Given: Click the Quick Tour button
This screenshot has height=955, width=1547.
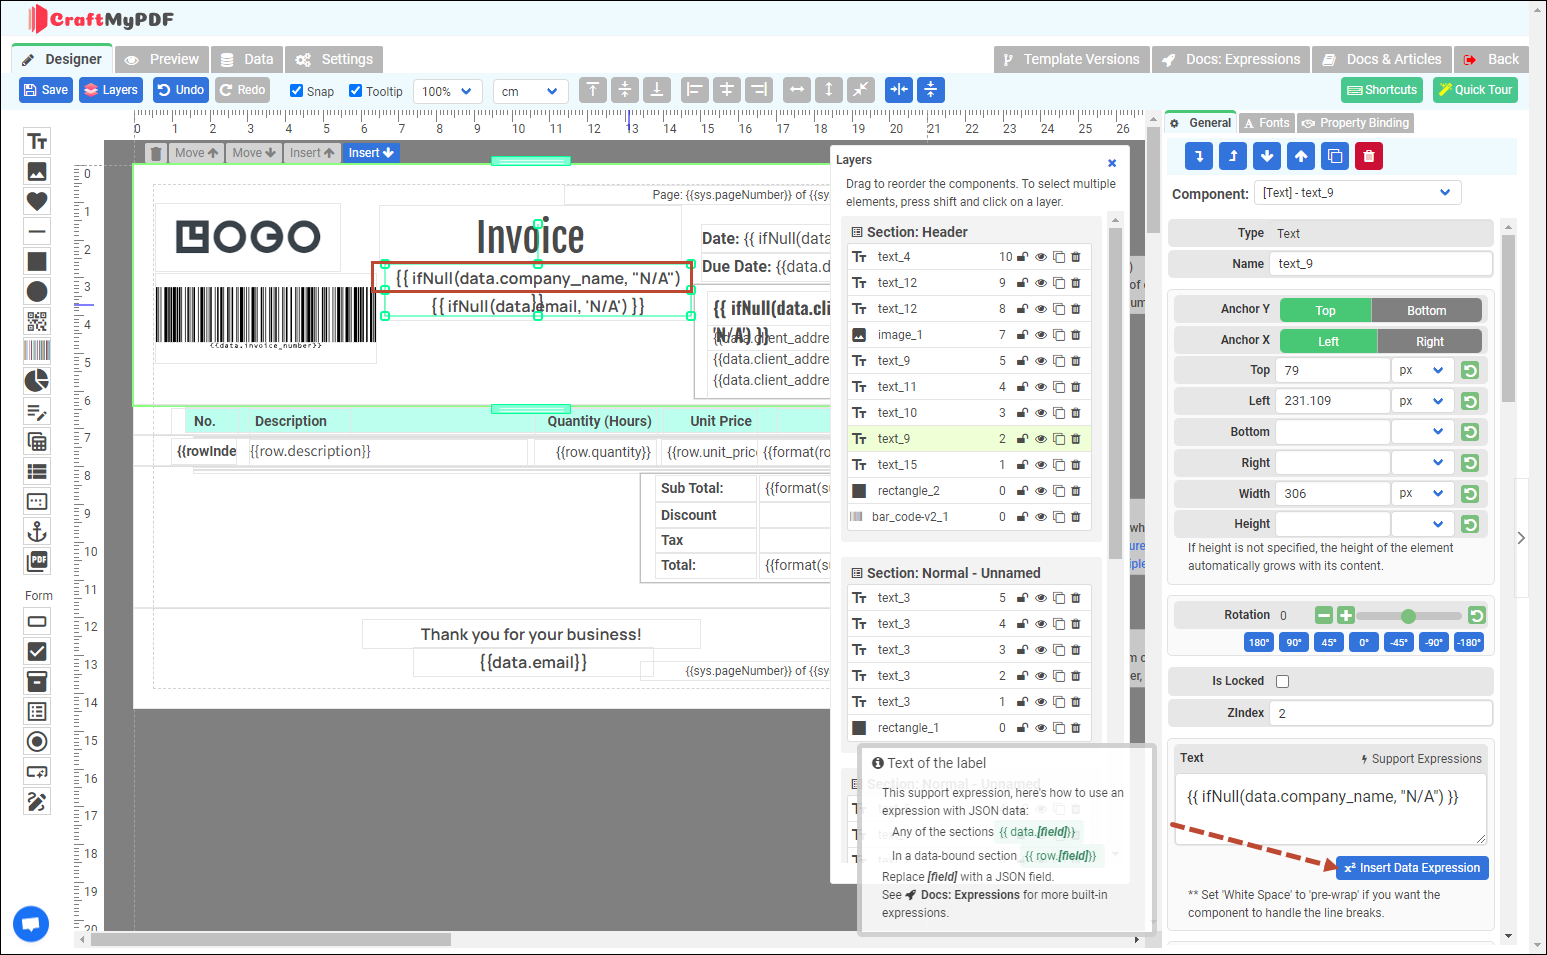Looking at the screenshot, I should pyautogui.click(x=1475, y=90).
